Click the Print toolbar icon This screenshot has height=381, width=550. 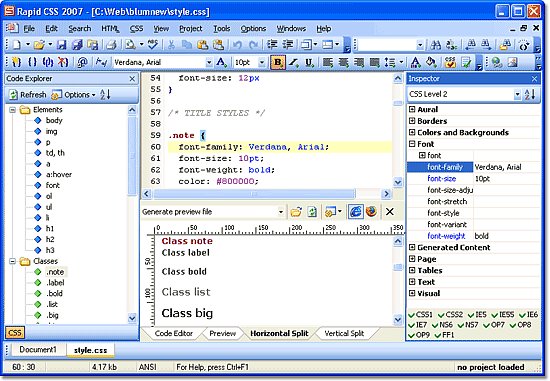[x=111, y=45]
